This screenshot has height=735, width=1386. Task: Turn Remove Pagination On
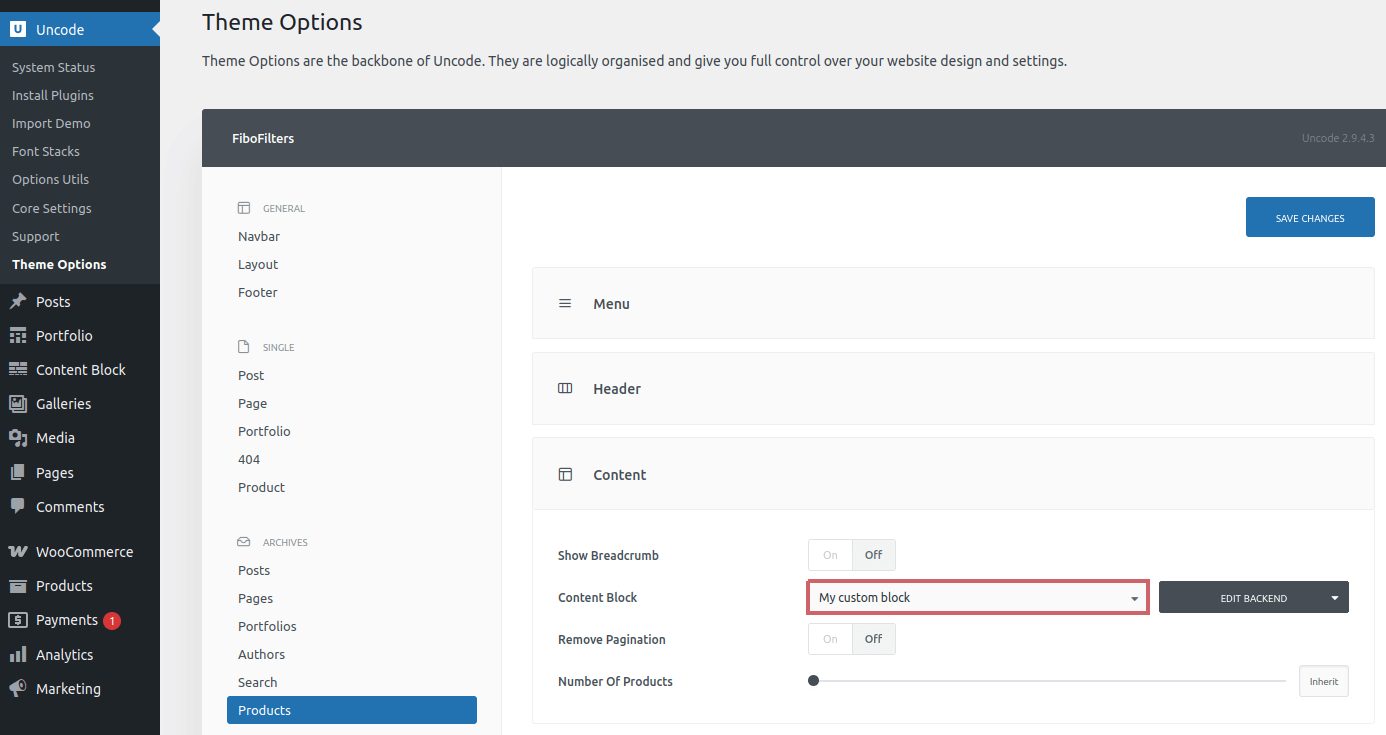pos(830,639)
